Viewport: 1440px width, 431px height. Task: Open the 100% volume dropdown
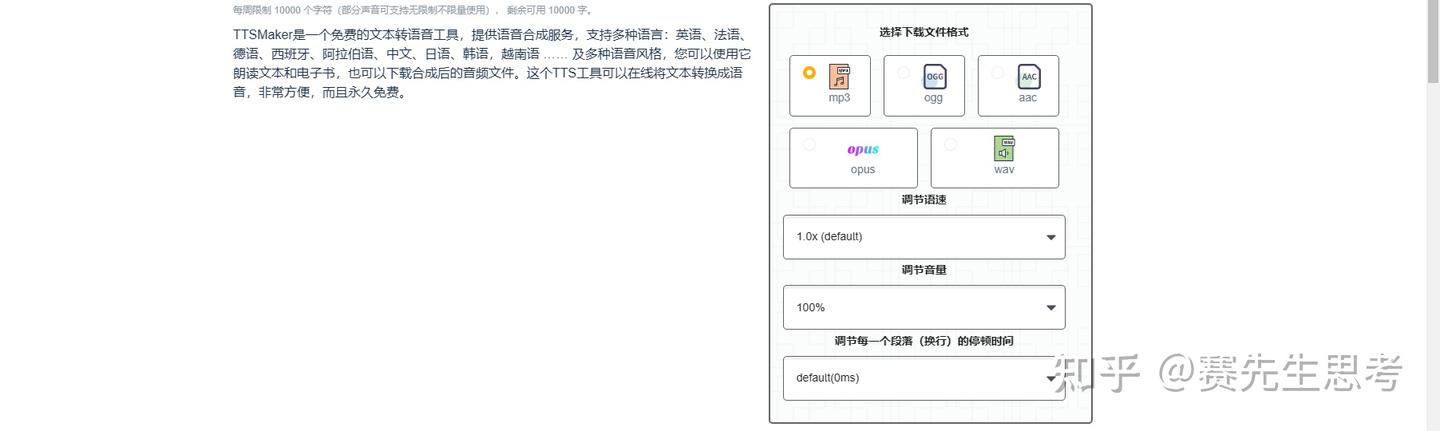[924, 307]
